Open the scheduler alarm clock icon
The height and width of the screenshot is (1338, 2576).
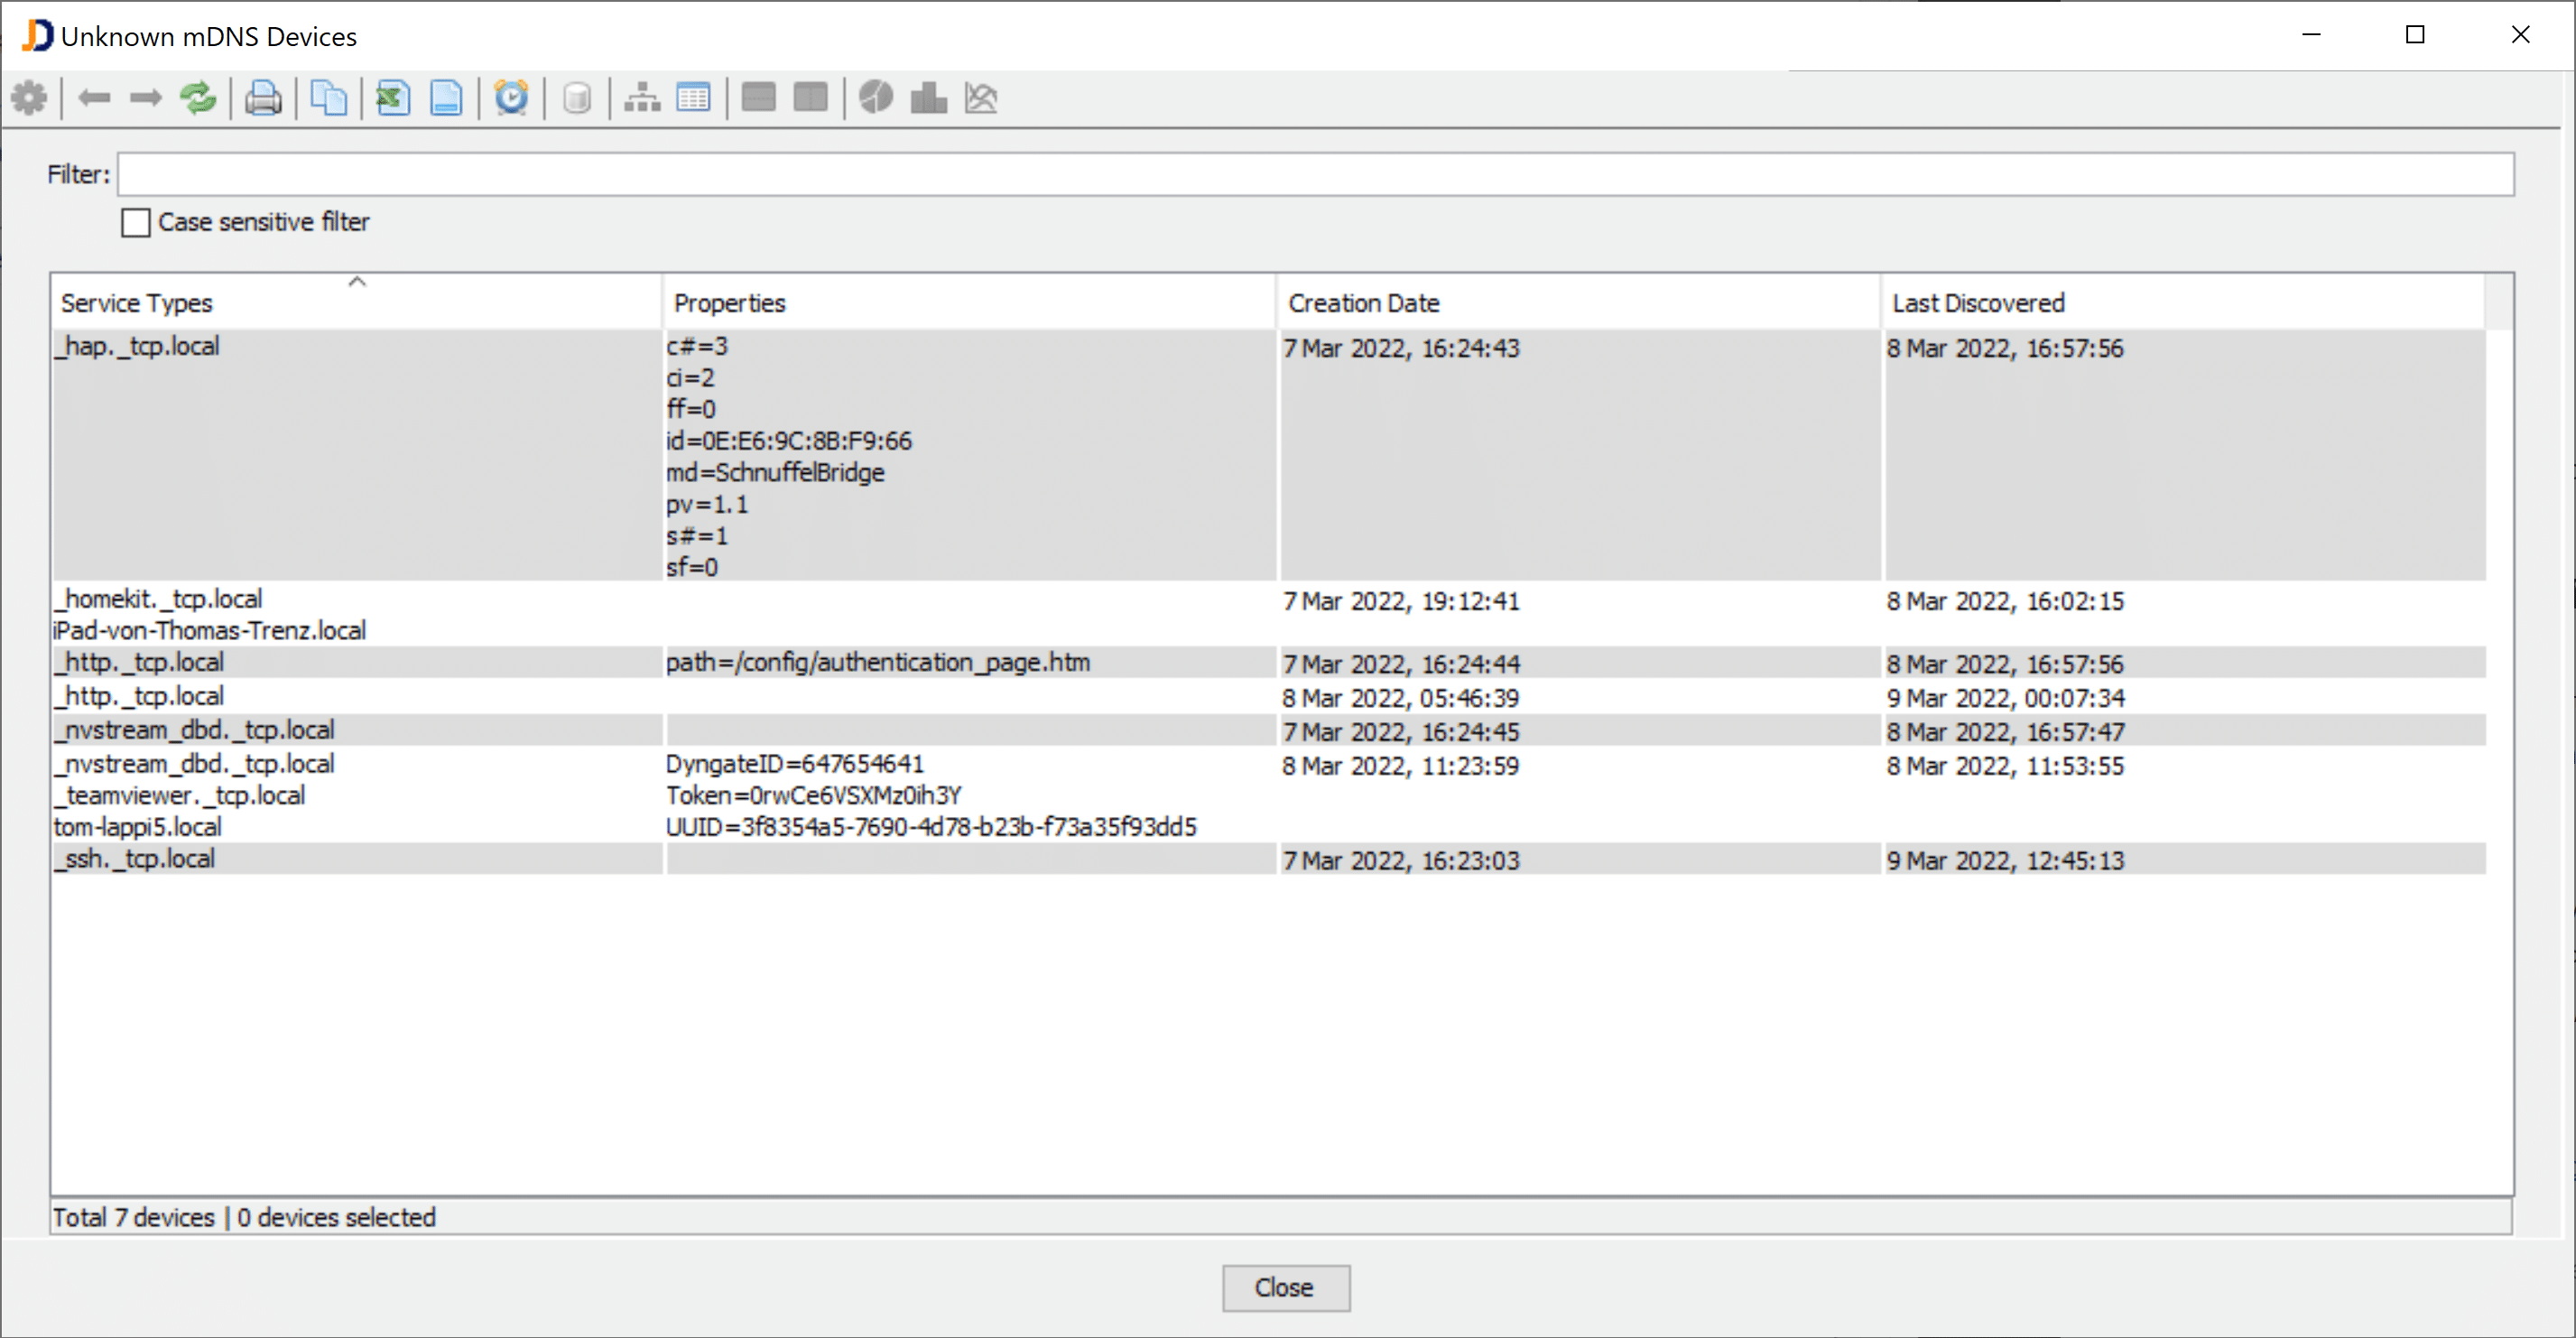(x=511, y=97)
